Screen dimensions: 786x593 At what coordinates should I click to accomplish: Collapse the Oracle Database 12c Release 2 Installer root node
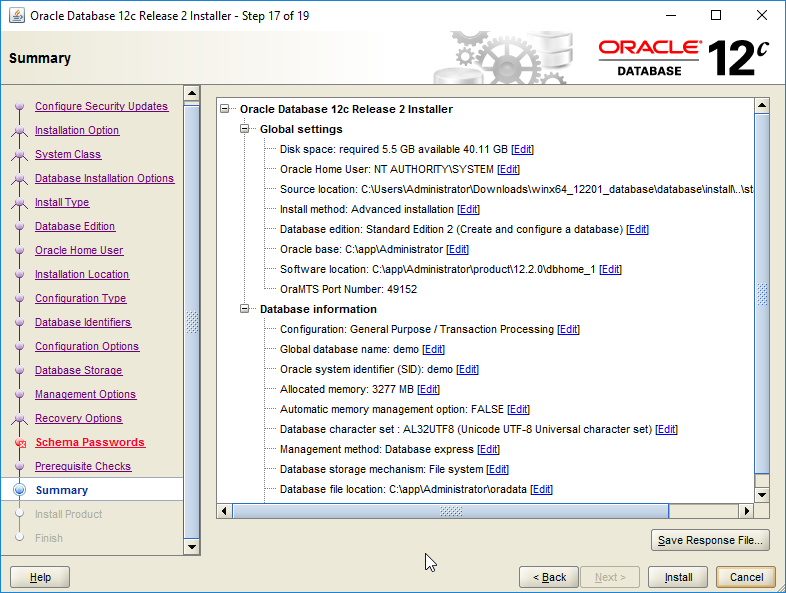coord(225,109)
